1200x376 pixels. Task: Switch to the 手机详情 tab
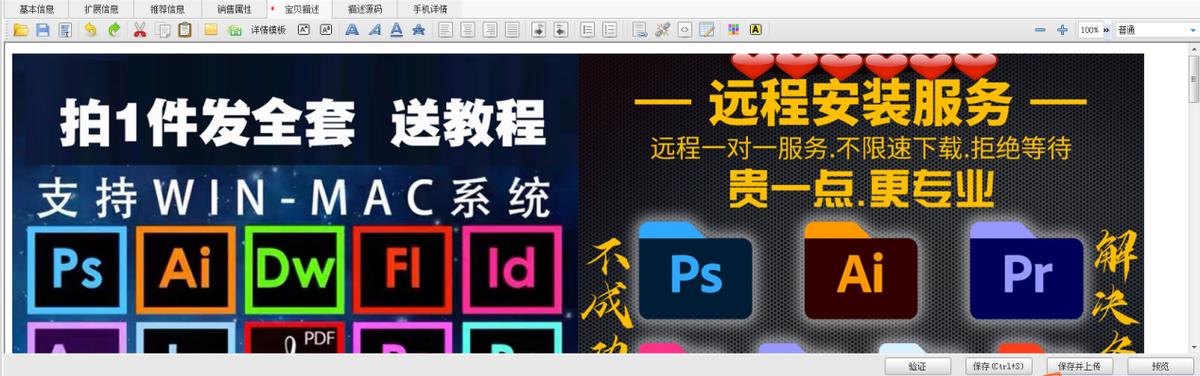coord(430,9)
